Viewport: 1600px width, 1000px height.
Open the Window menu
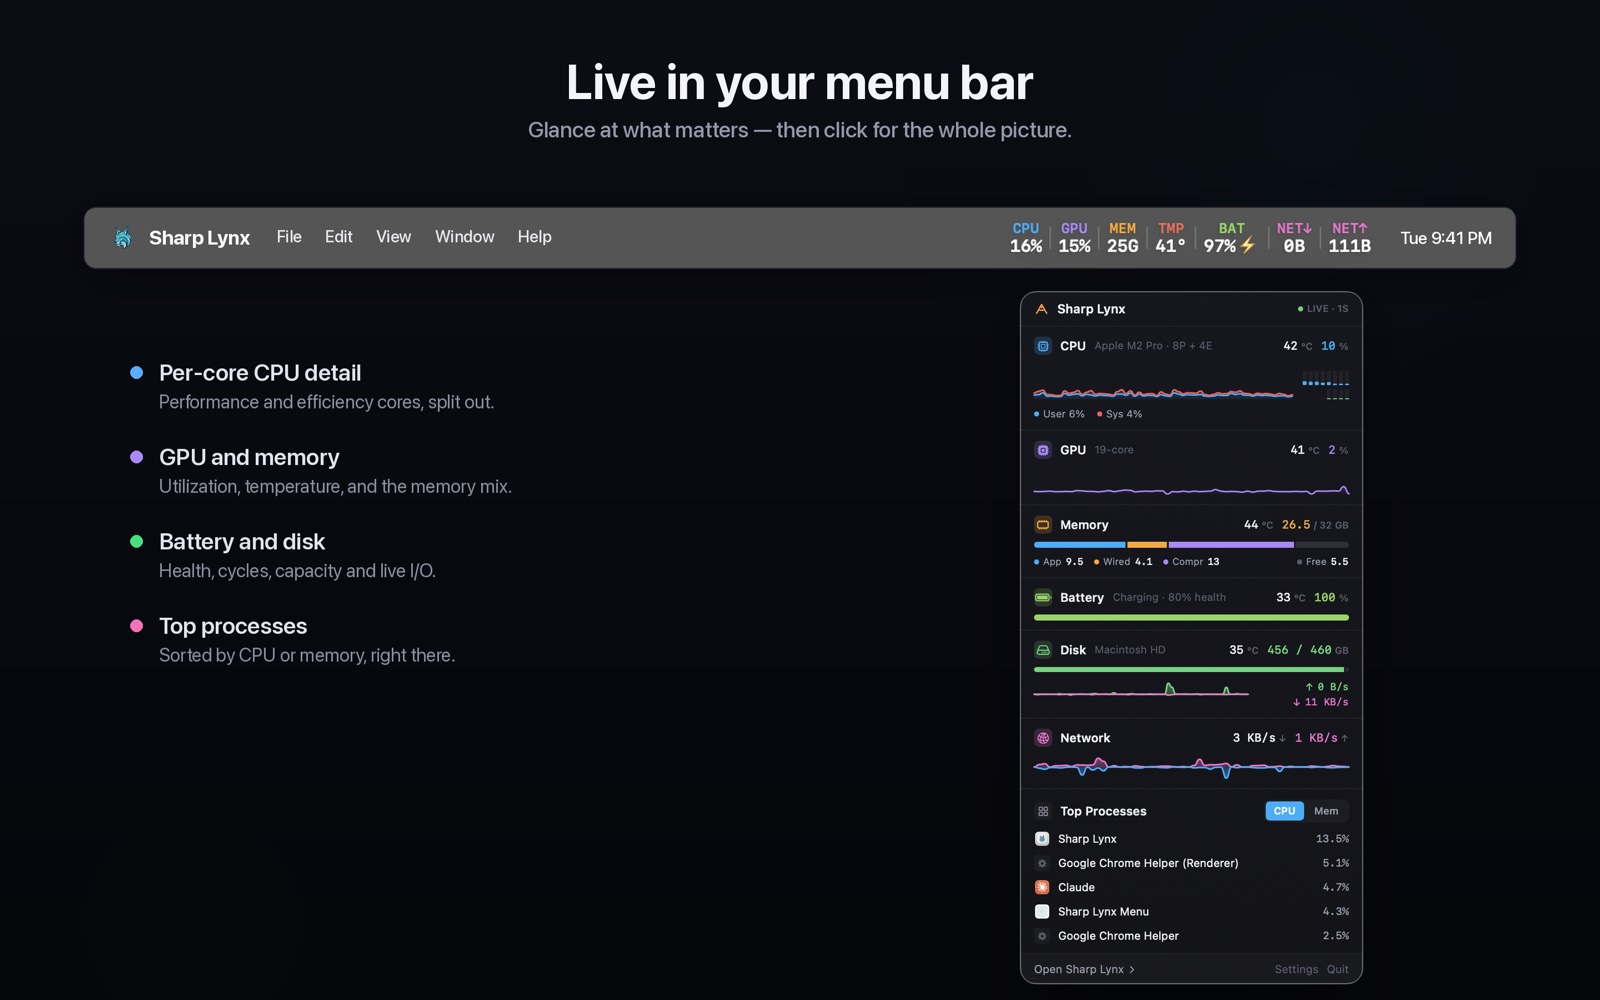click(x=464, y=237)
